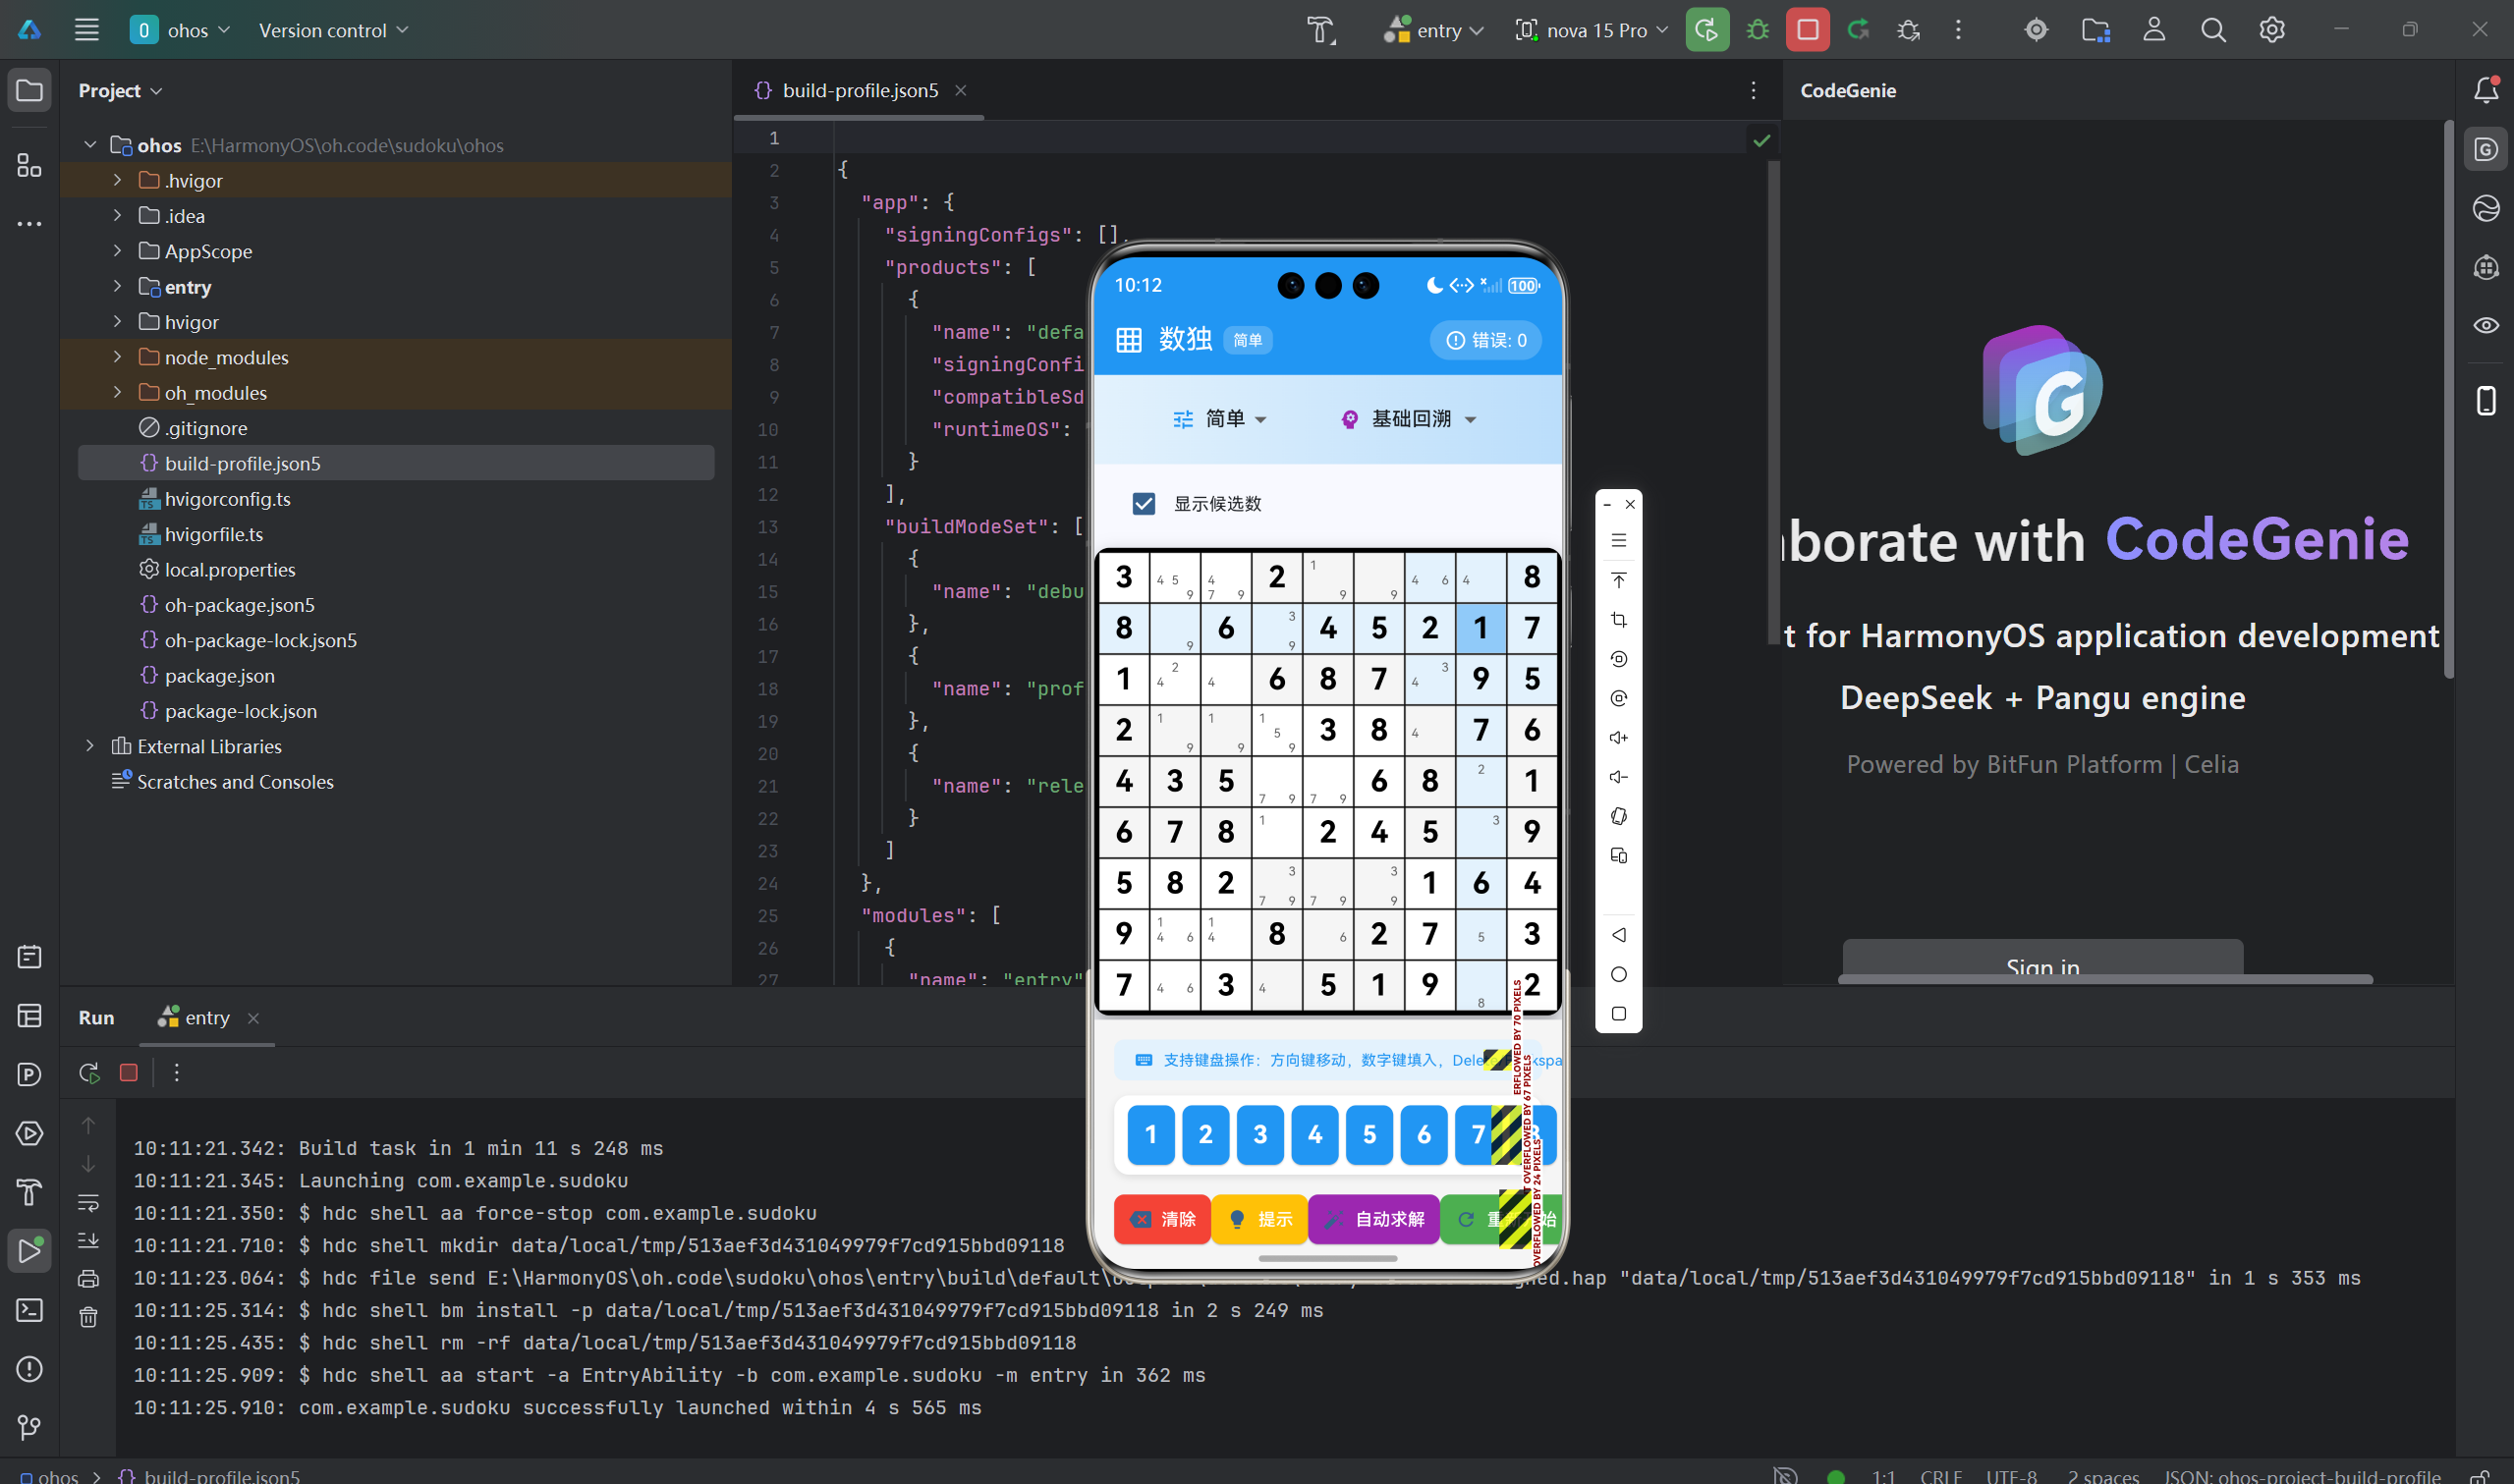This screenshot has height=1484, width=2514.
Task: Expand the entry folder in project tree
Action: [x=117, y=287]
